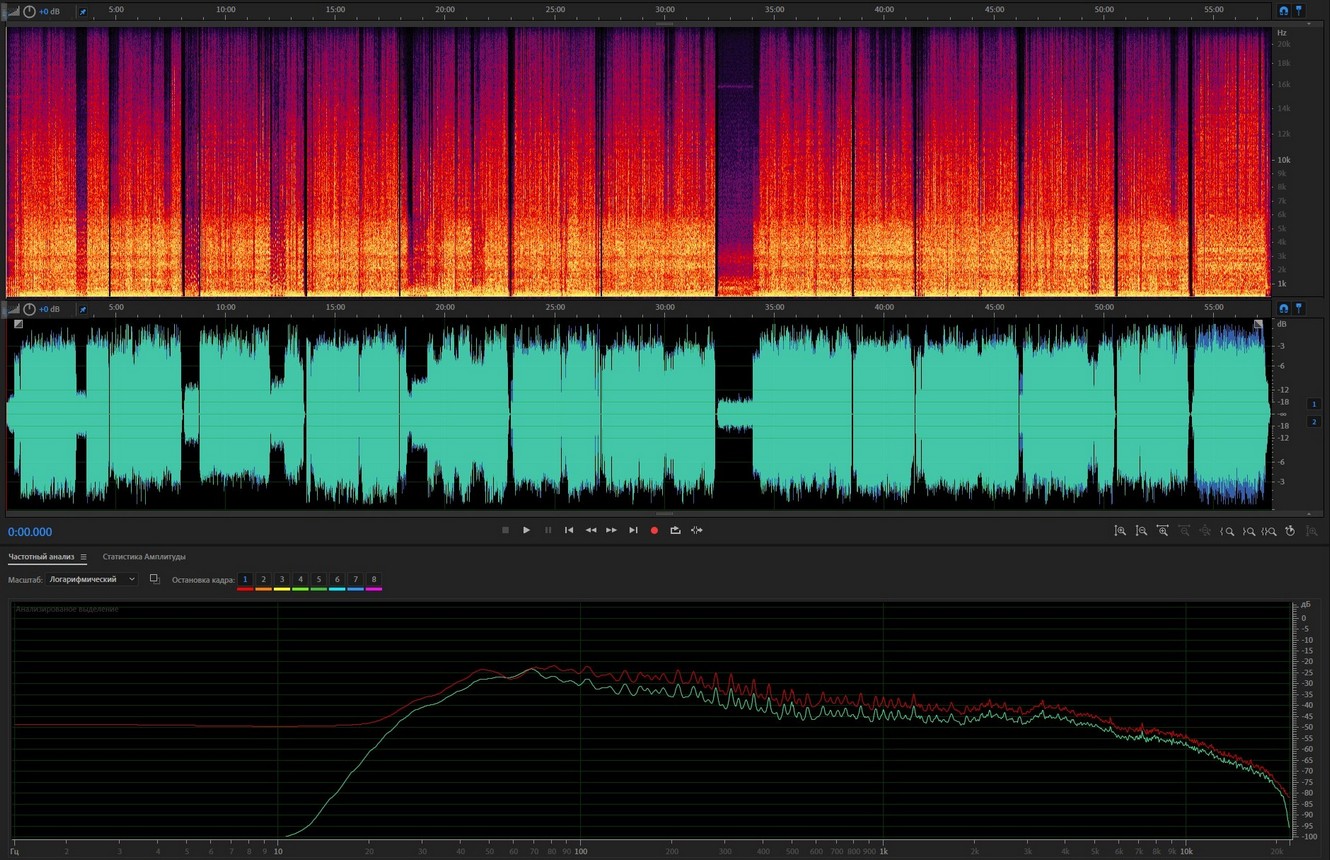Toggle loop playback icon
1330x860 pixels.
675,530
